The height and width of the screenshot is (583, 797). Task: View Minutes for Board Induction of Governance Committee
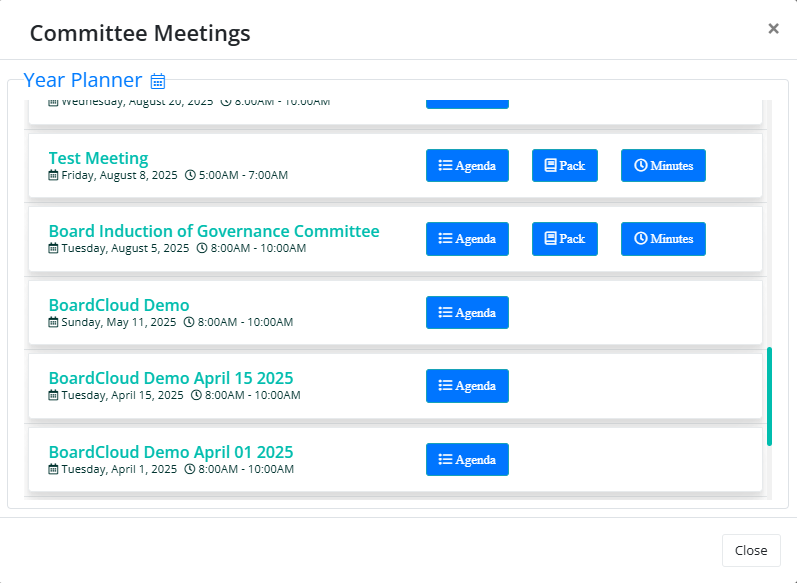tap(663, 238)
